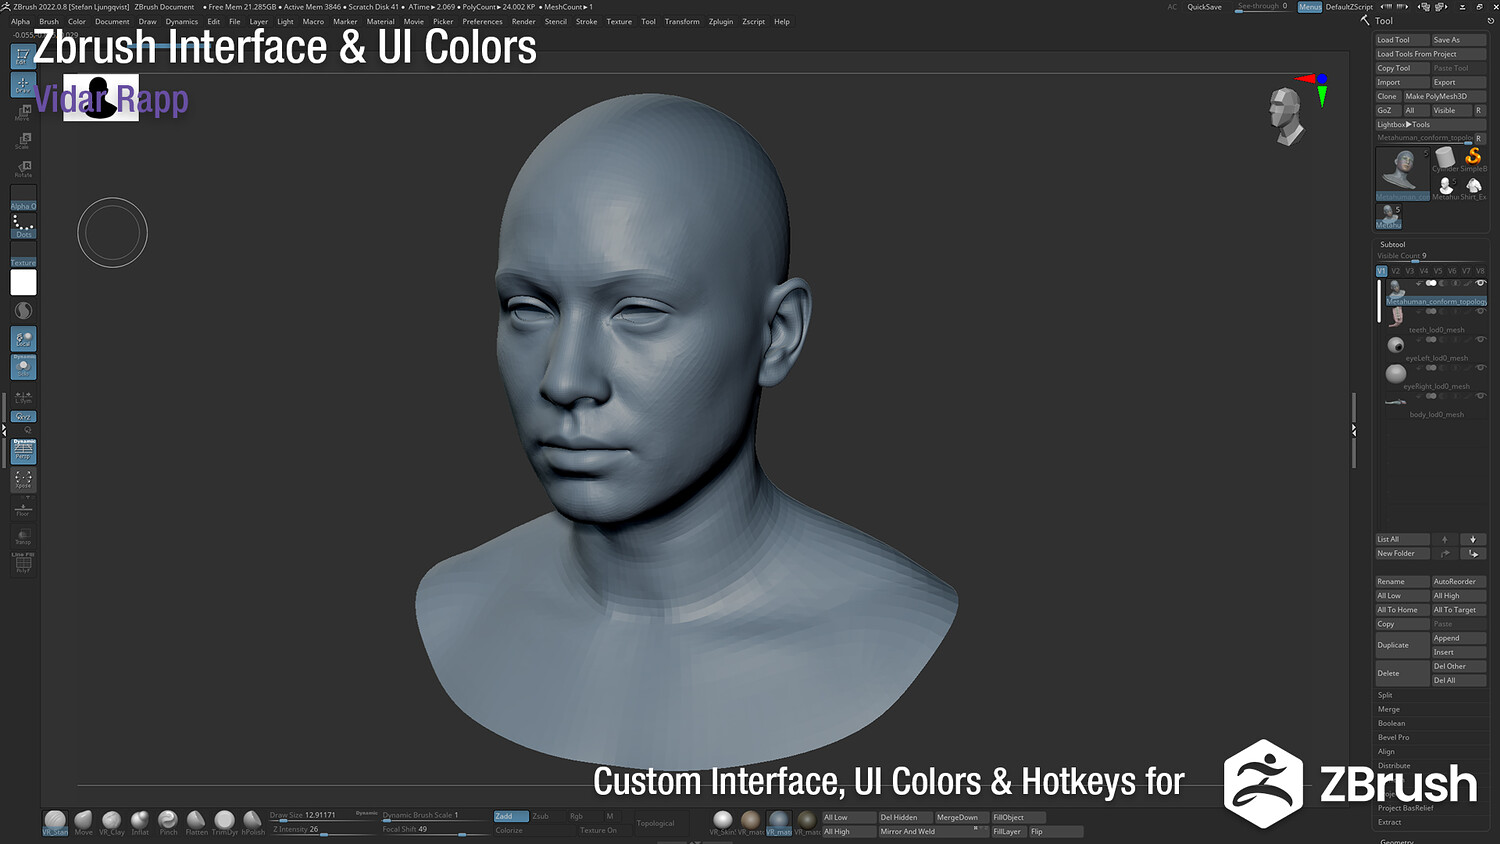
Task: Choose the Flatten brush
Action: pyautogui.click(x=196, y=822)
